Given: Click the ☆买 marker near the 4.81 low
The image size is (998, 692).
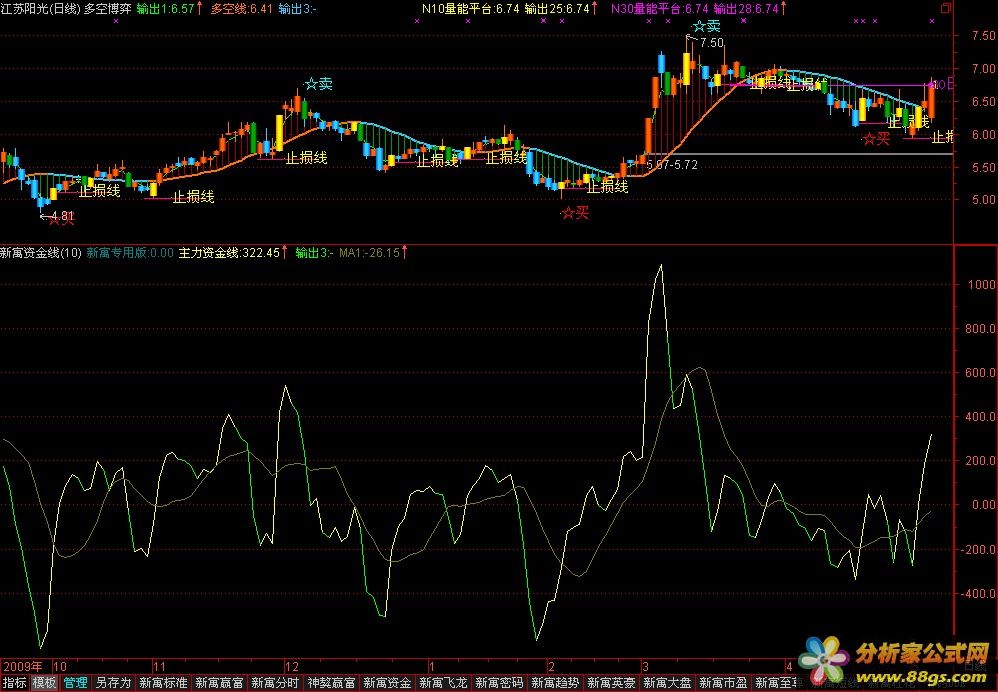Looking at the screenshot, I should (x=62, y=220).
